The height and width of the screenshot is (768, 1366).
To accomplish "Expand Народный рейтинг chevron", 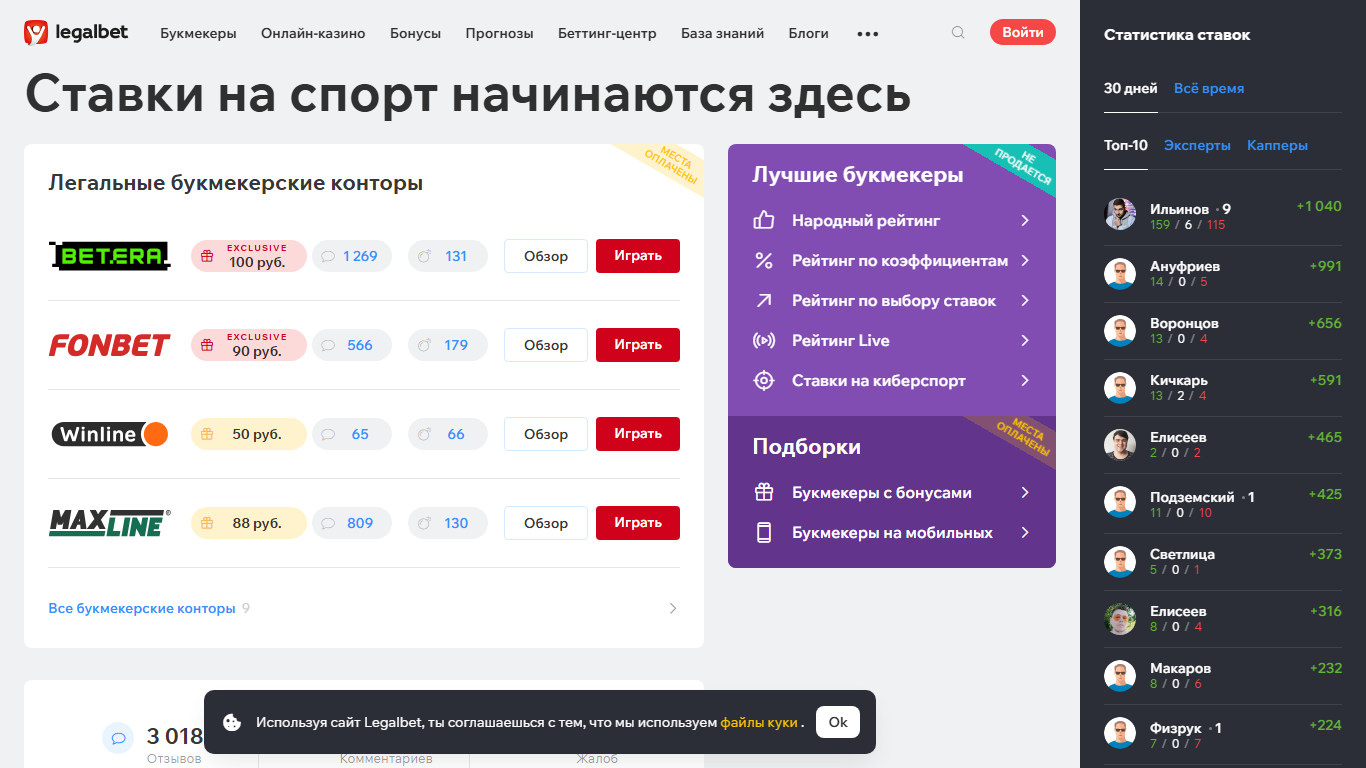I will tap(1025, 220).
